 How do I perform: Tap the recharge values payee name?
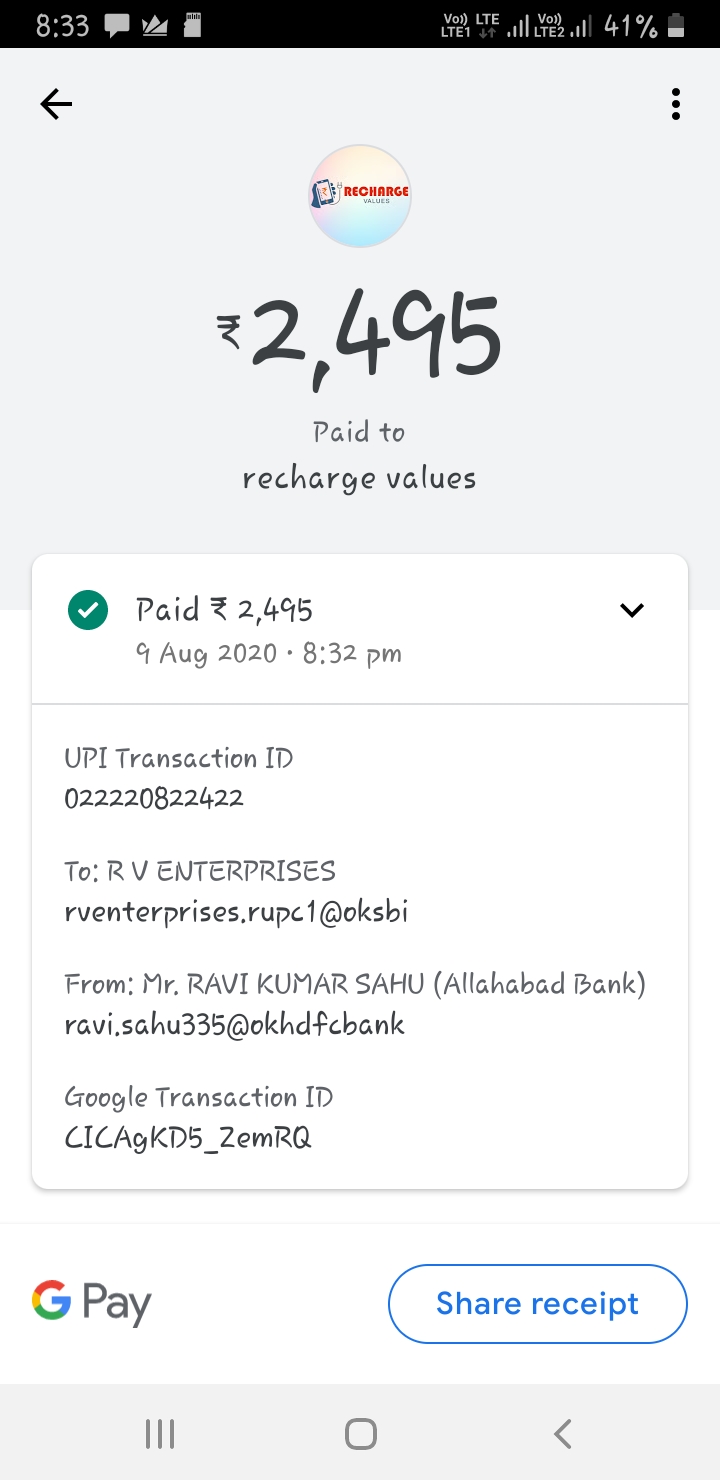point(360,479)
